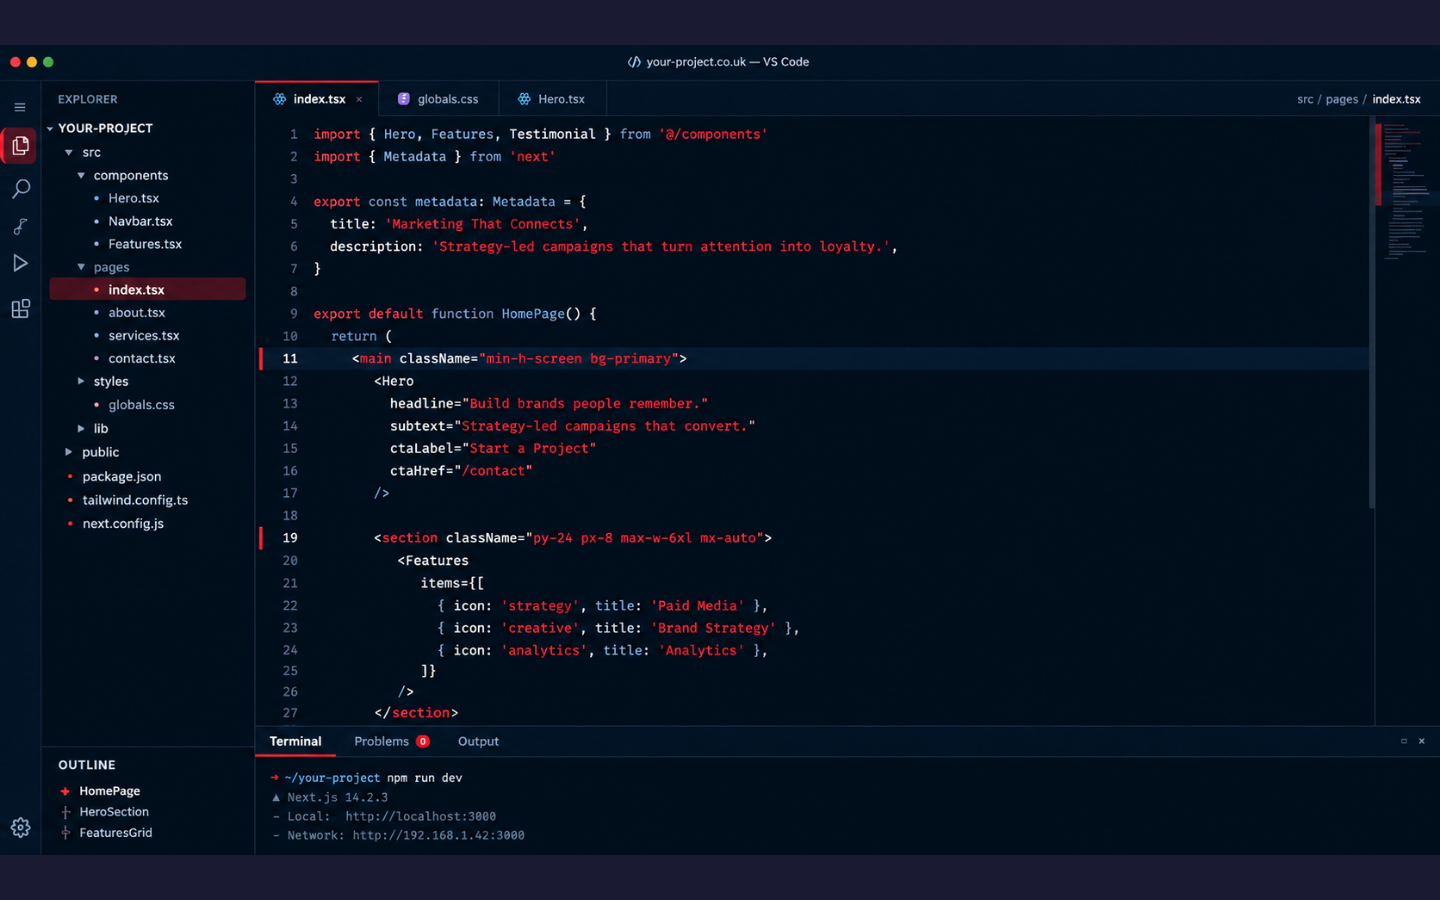Click the editor vertical scrollbar
This screenshot has height=900, width=1440.
pos(1372,313)
